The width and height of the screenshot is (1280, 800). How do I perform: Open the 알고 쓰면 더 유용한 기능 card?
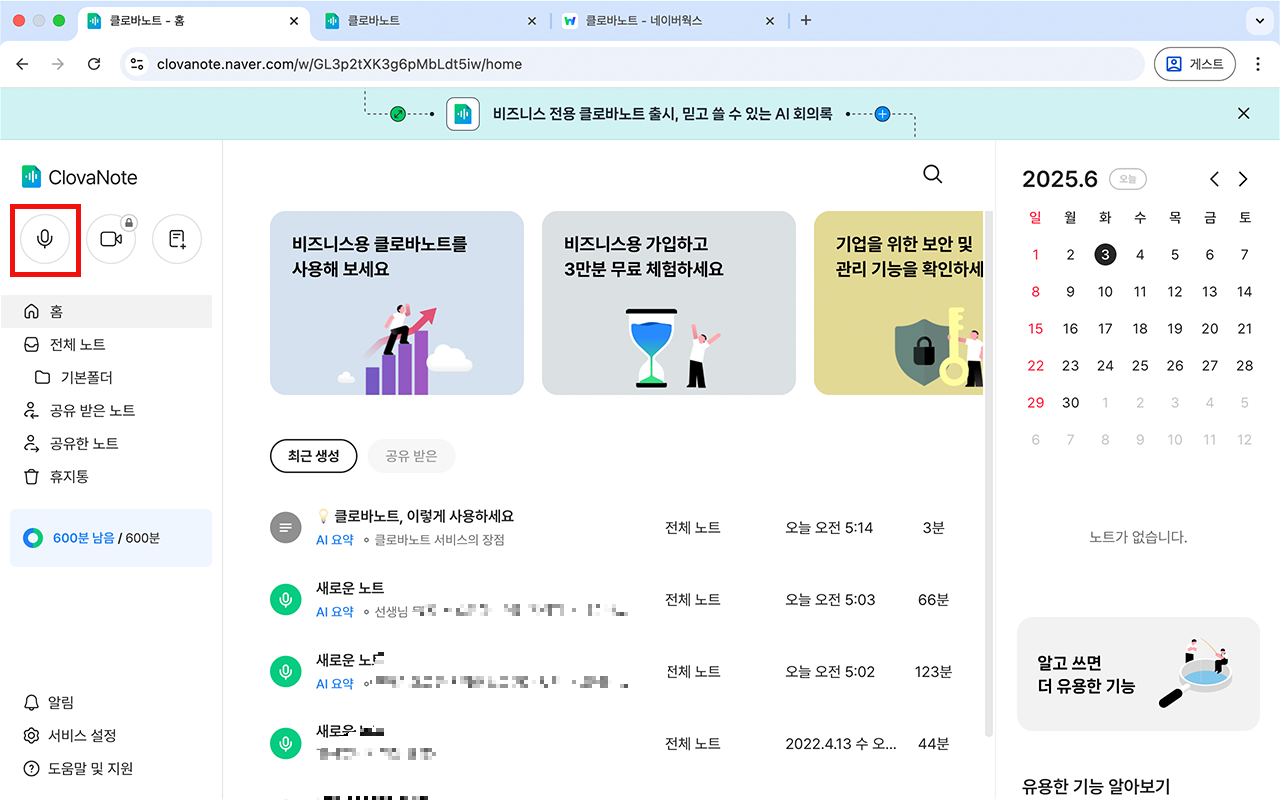coord(1138,674)
